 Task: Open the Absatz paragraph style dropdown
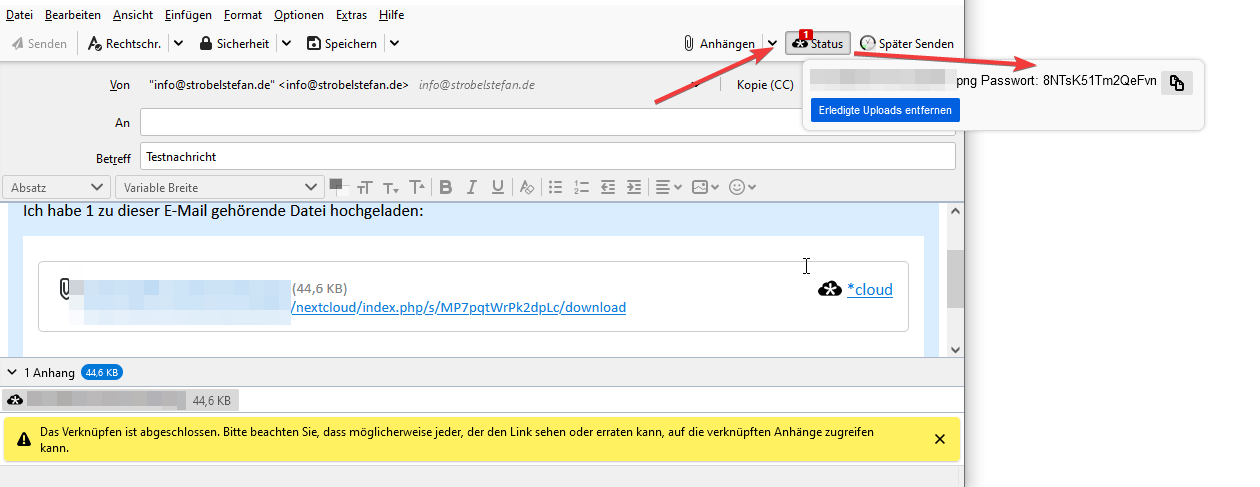[x=57, y=187]
